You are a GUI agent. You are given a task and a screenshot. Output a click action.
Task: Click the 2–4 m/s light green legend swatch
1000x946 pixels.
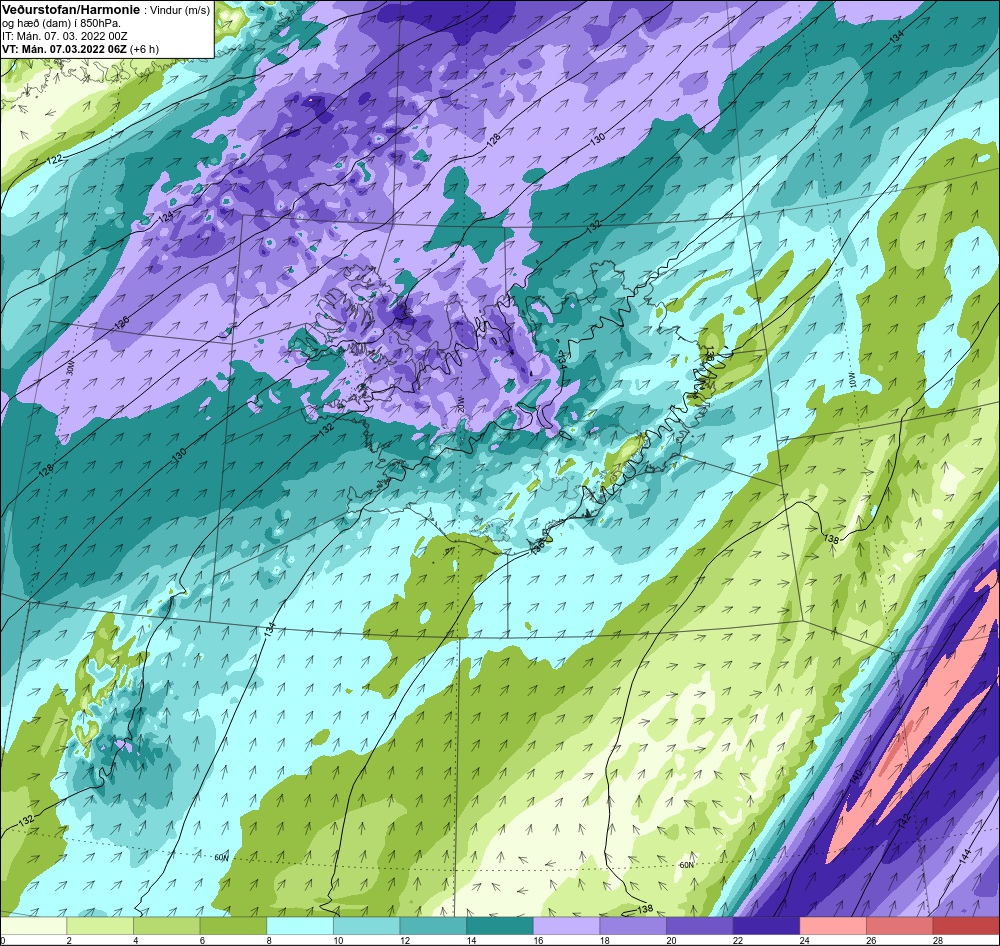click(100, 926)
